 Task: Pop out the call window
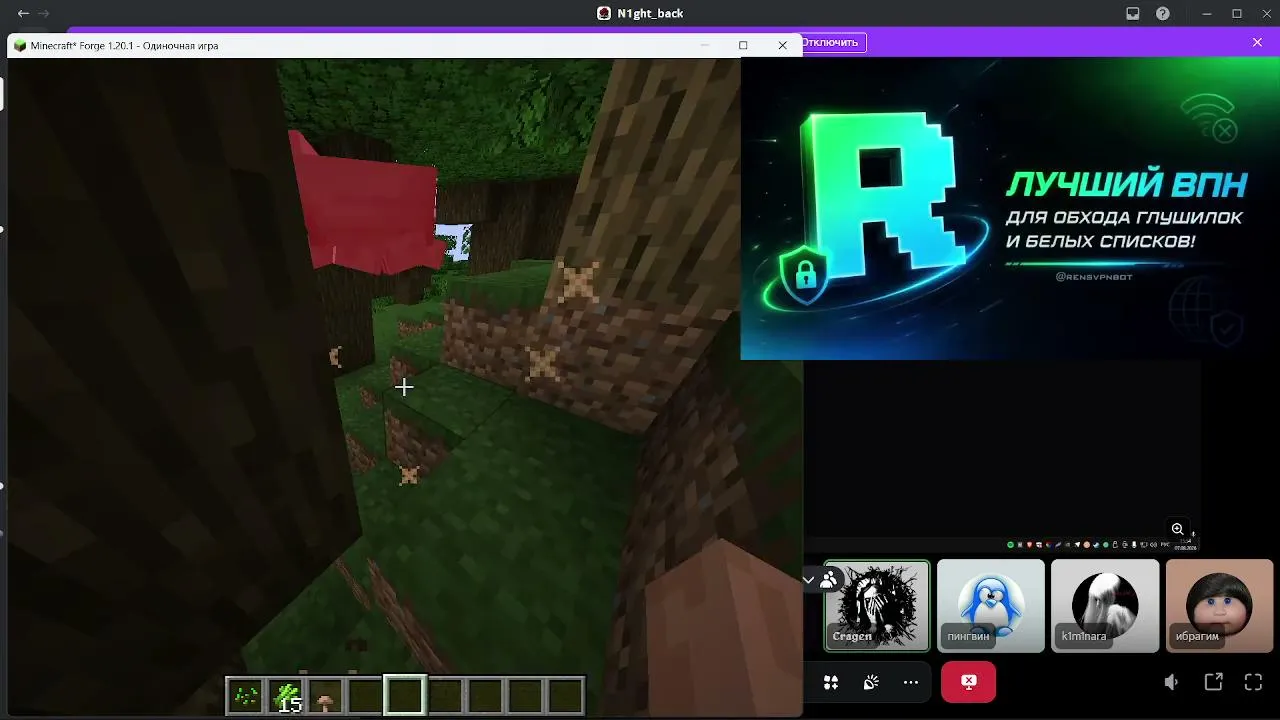(x=1213, y=682)
